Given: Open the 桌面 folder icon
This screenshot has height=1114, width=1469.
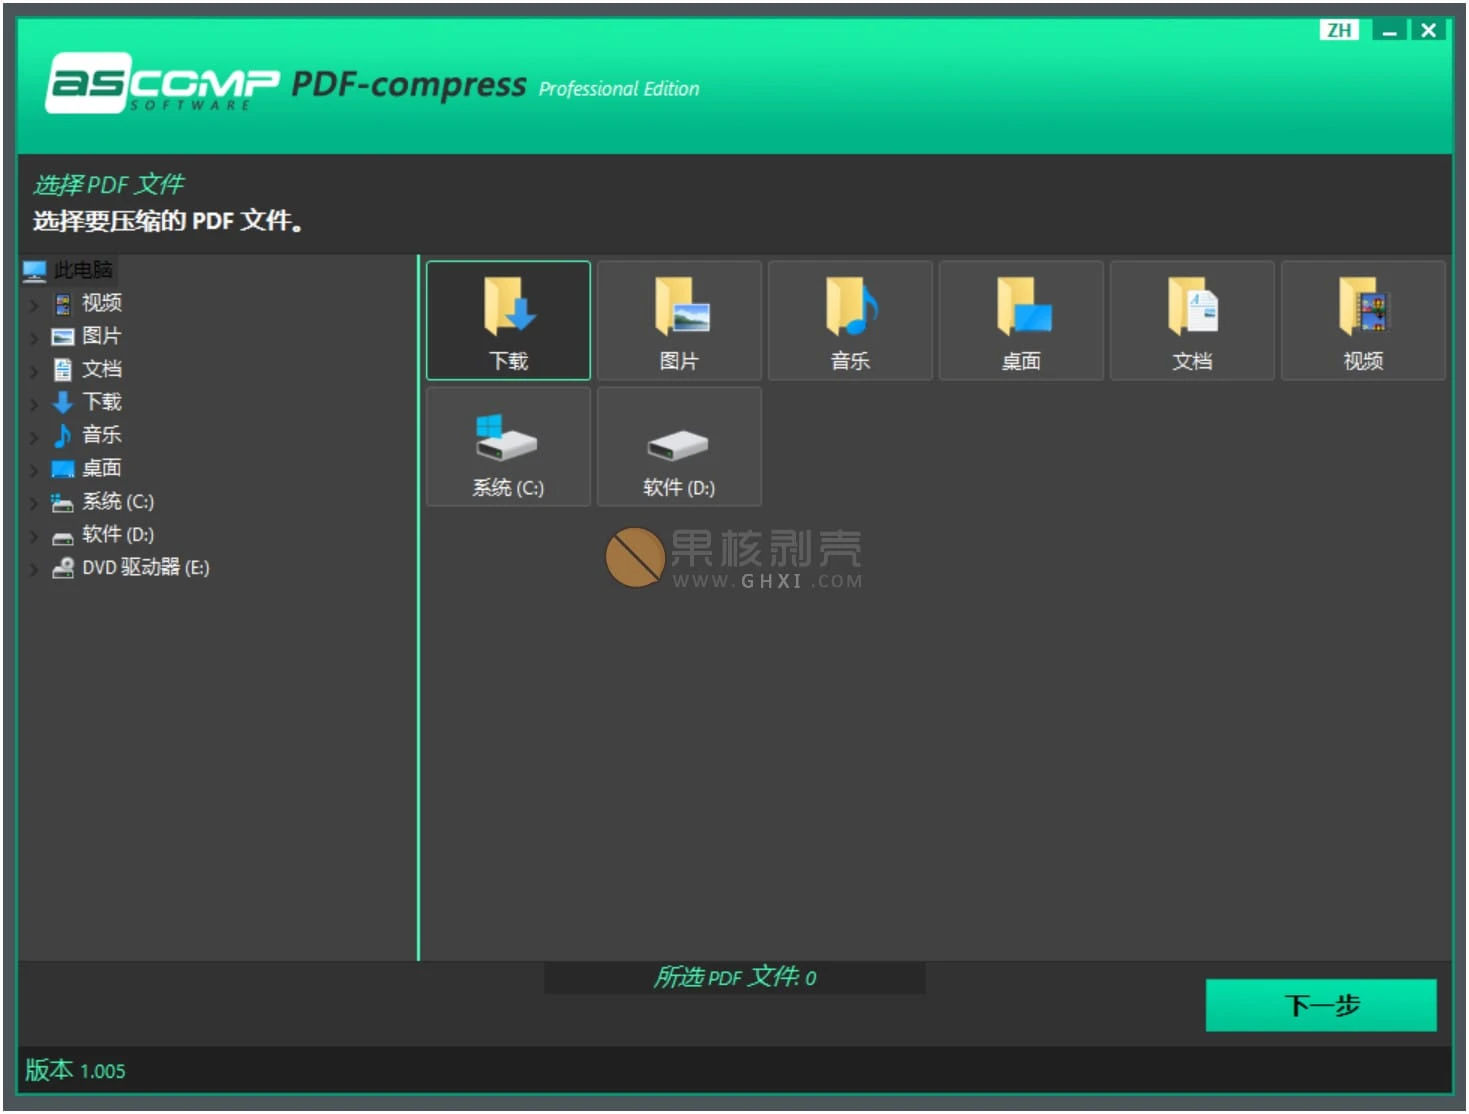Looking at the screenshot, I should 1020,318.
